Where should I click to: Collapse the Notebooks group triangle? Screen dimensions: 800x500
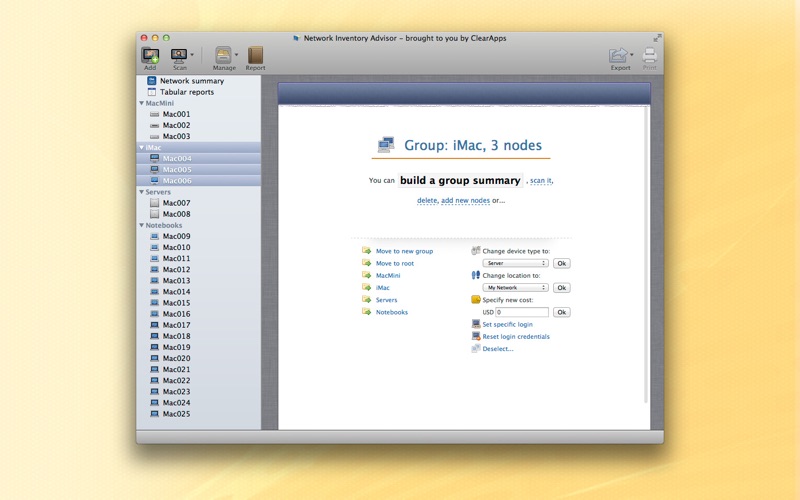[141, 225]
